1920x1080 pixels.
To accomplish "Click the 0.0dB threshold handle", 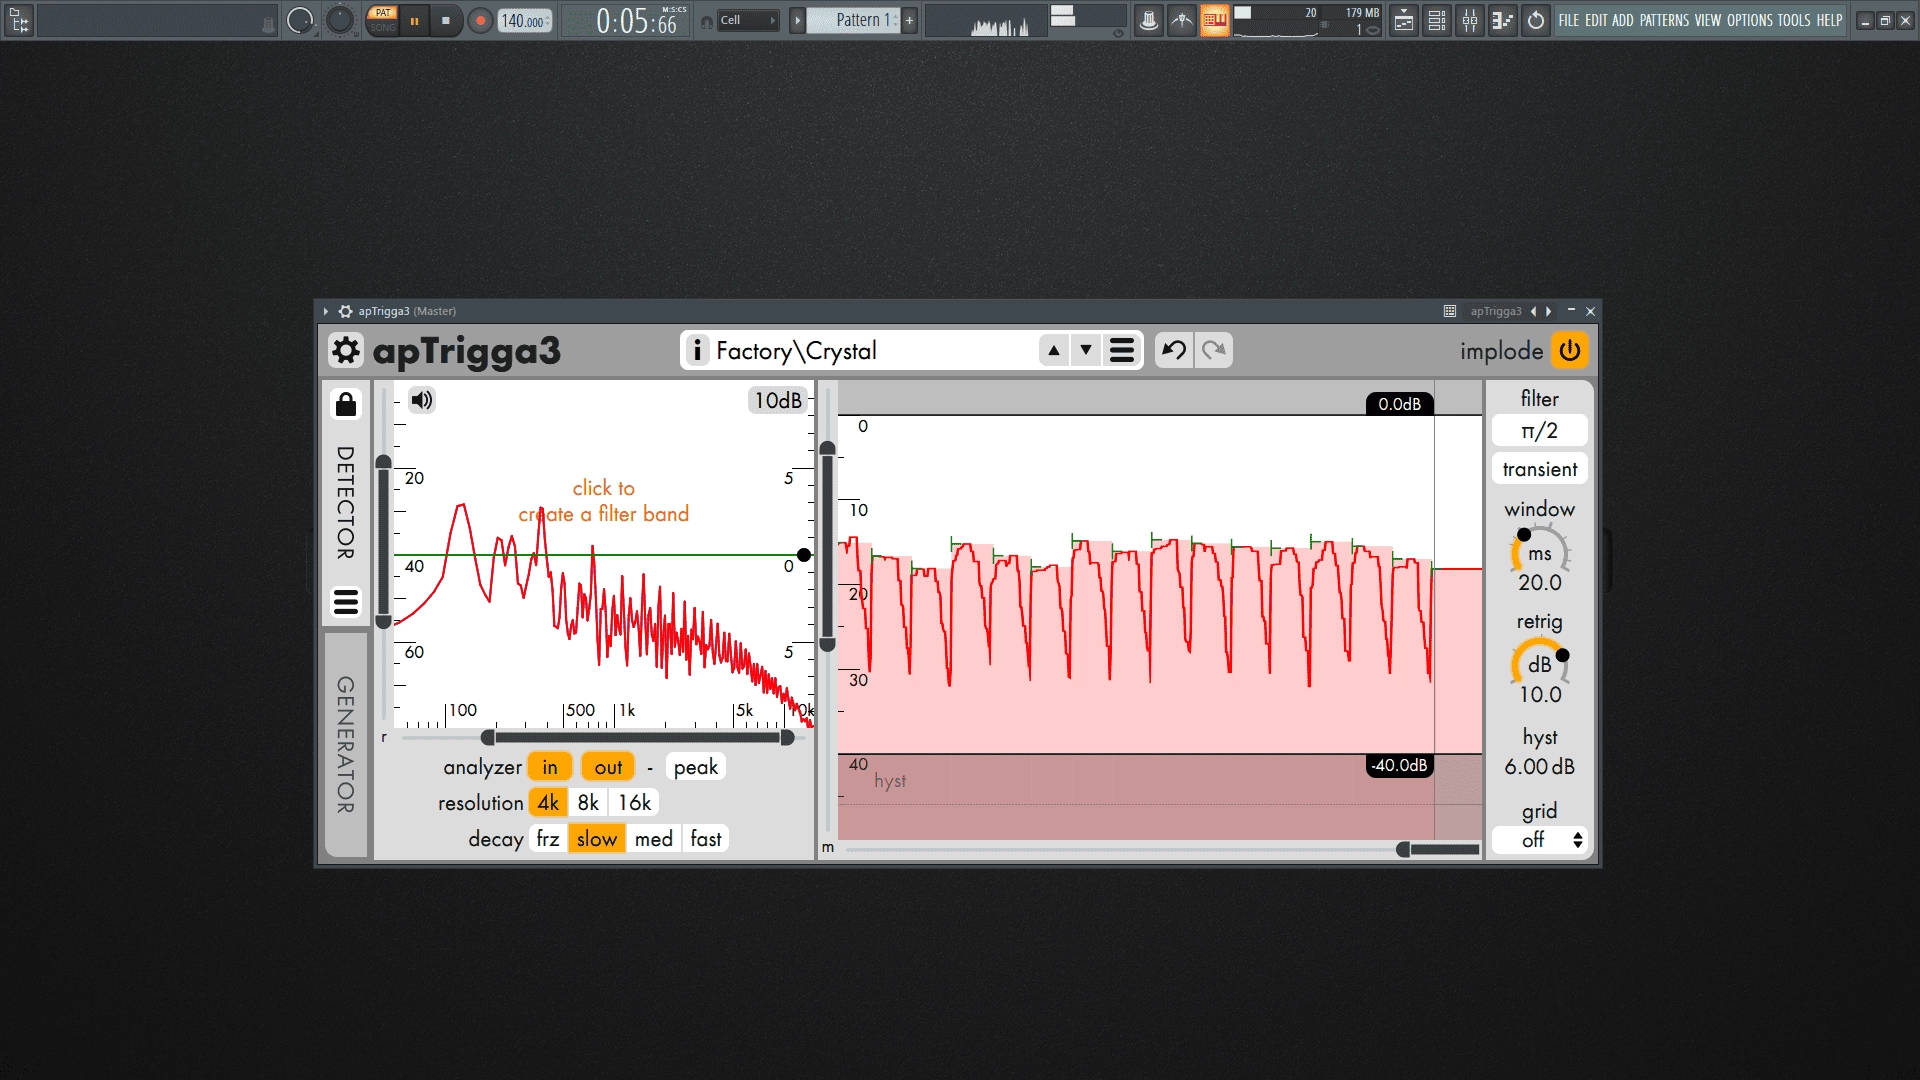I will pos(1400,404).
